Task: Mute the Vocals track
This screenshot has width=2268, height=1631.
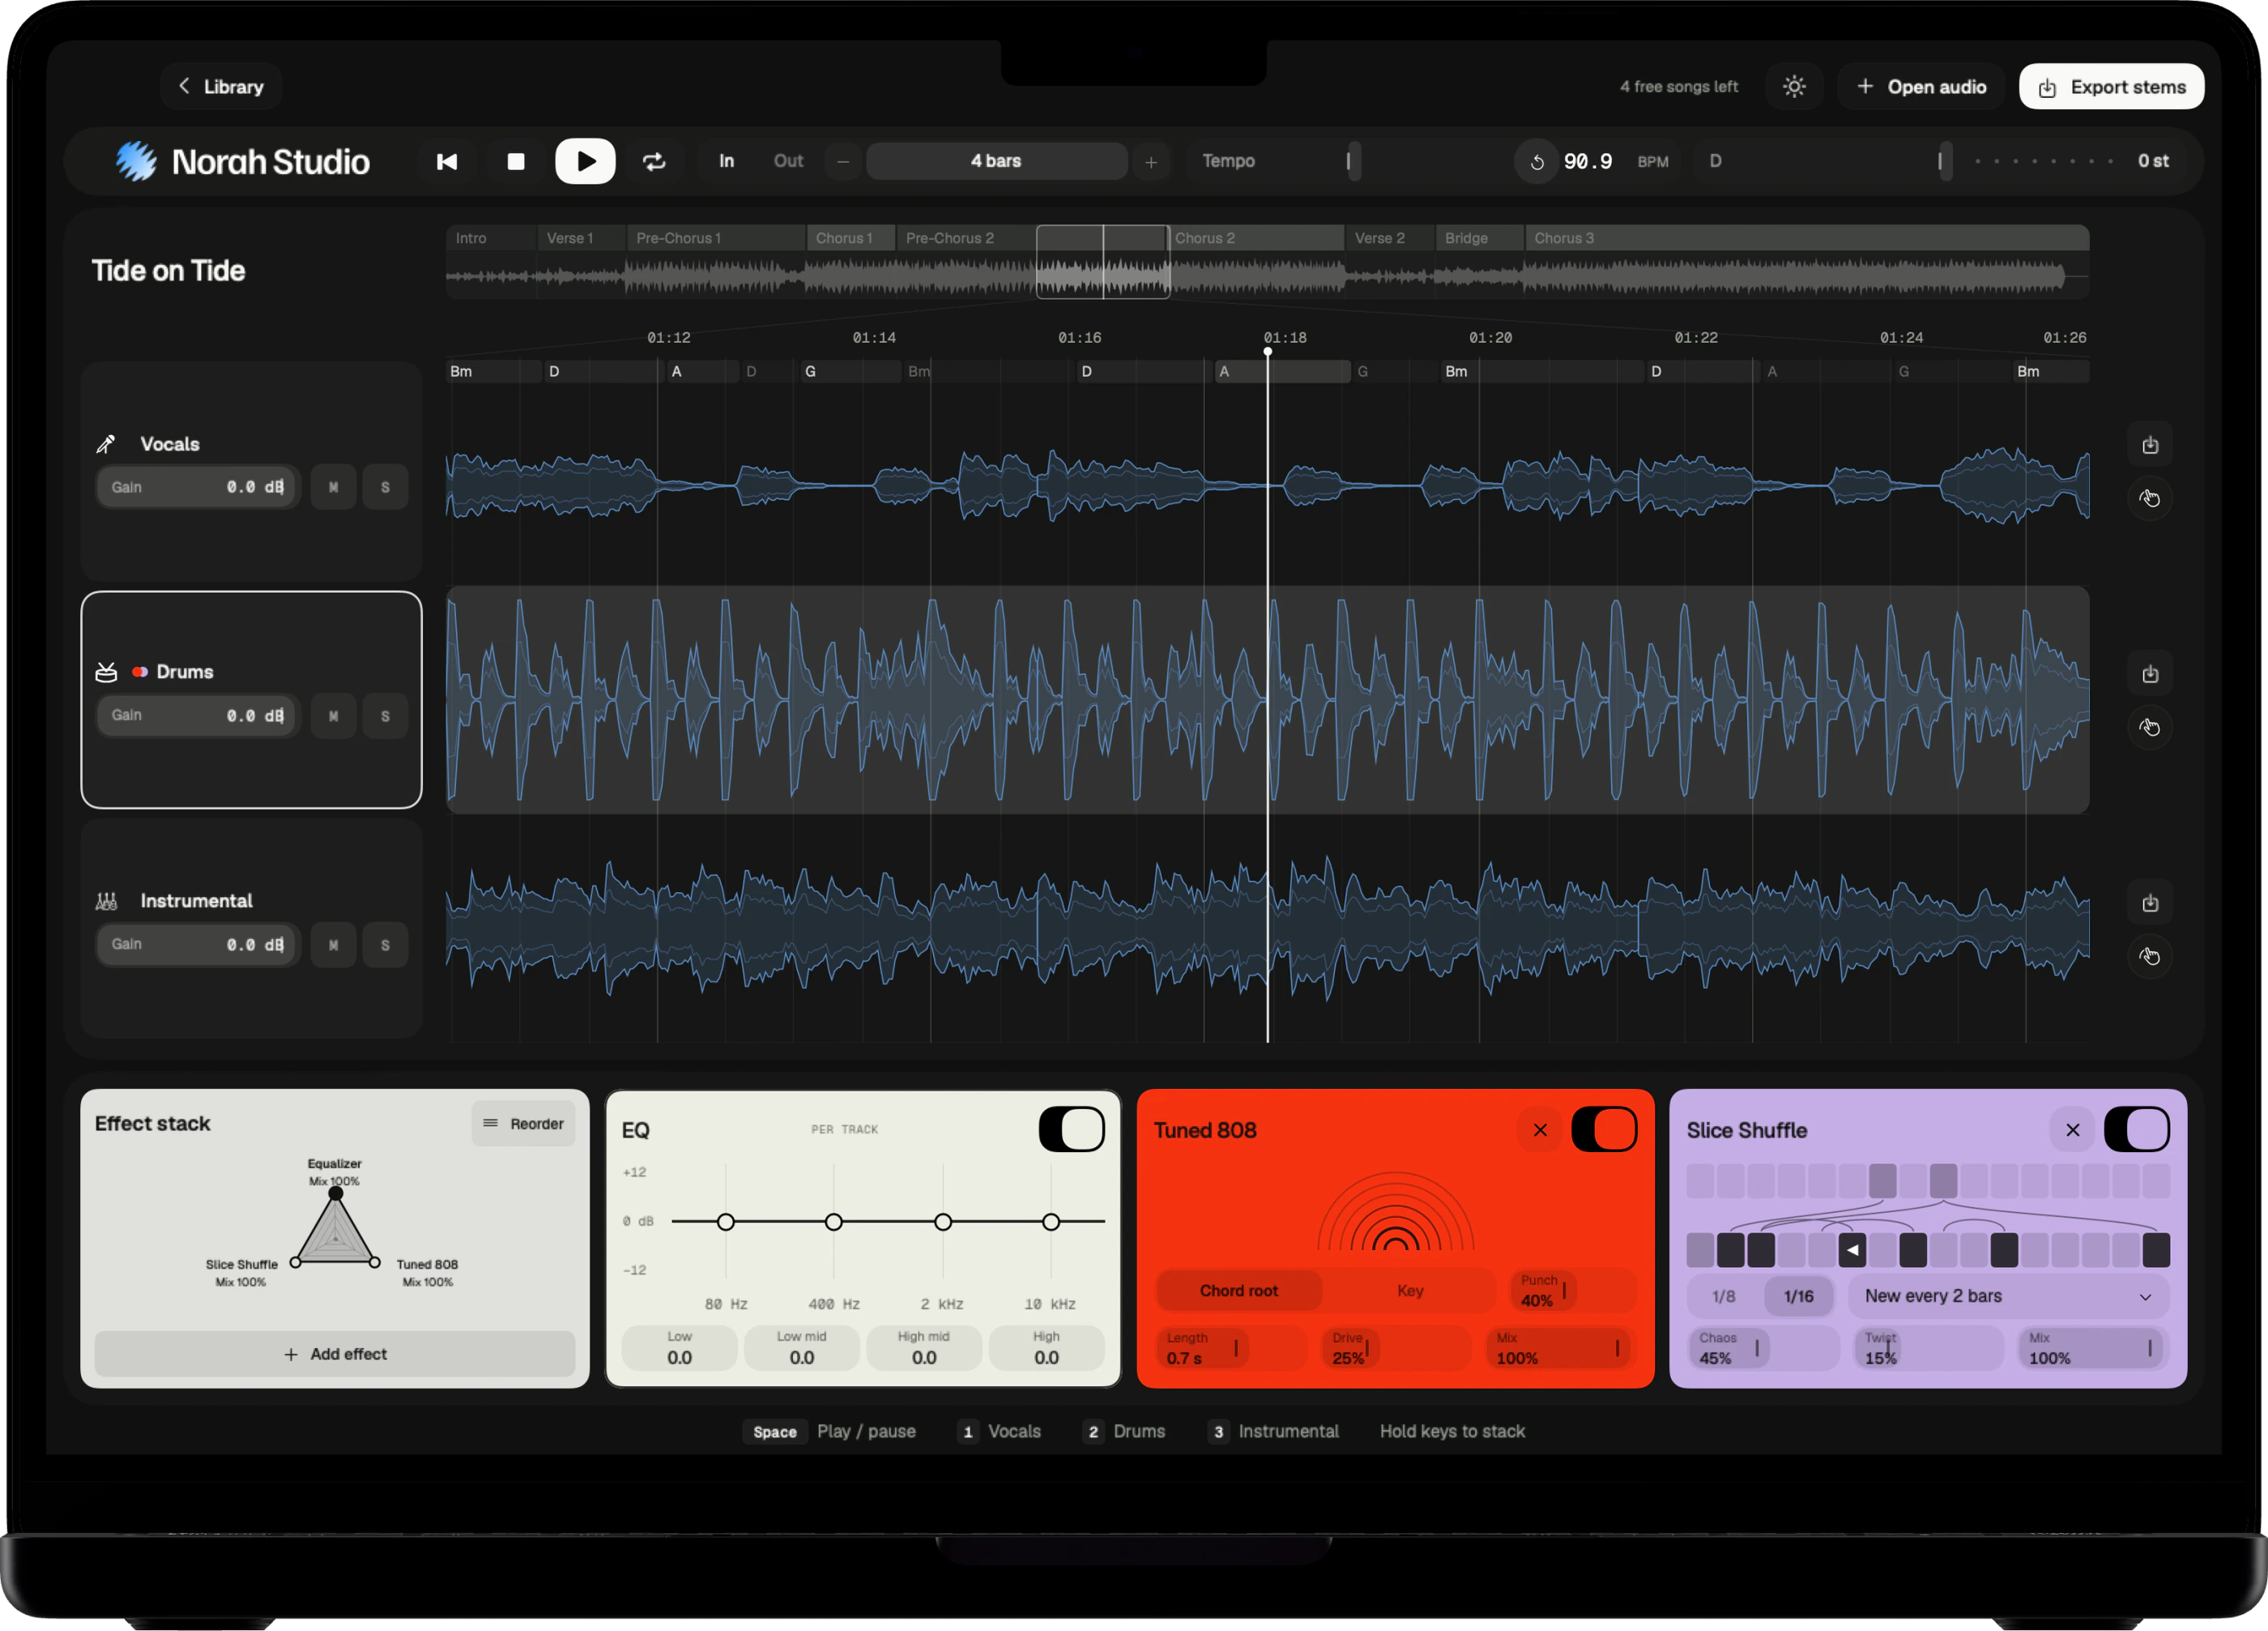Action: pyautogui.click(x=333, y=487)
